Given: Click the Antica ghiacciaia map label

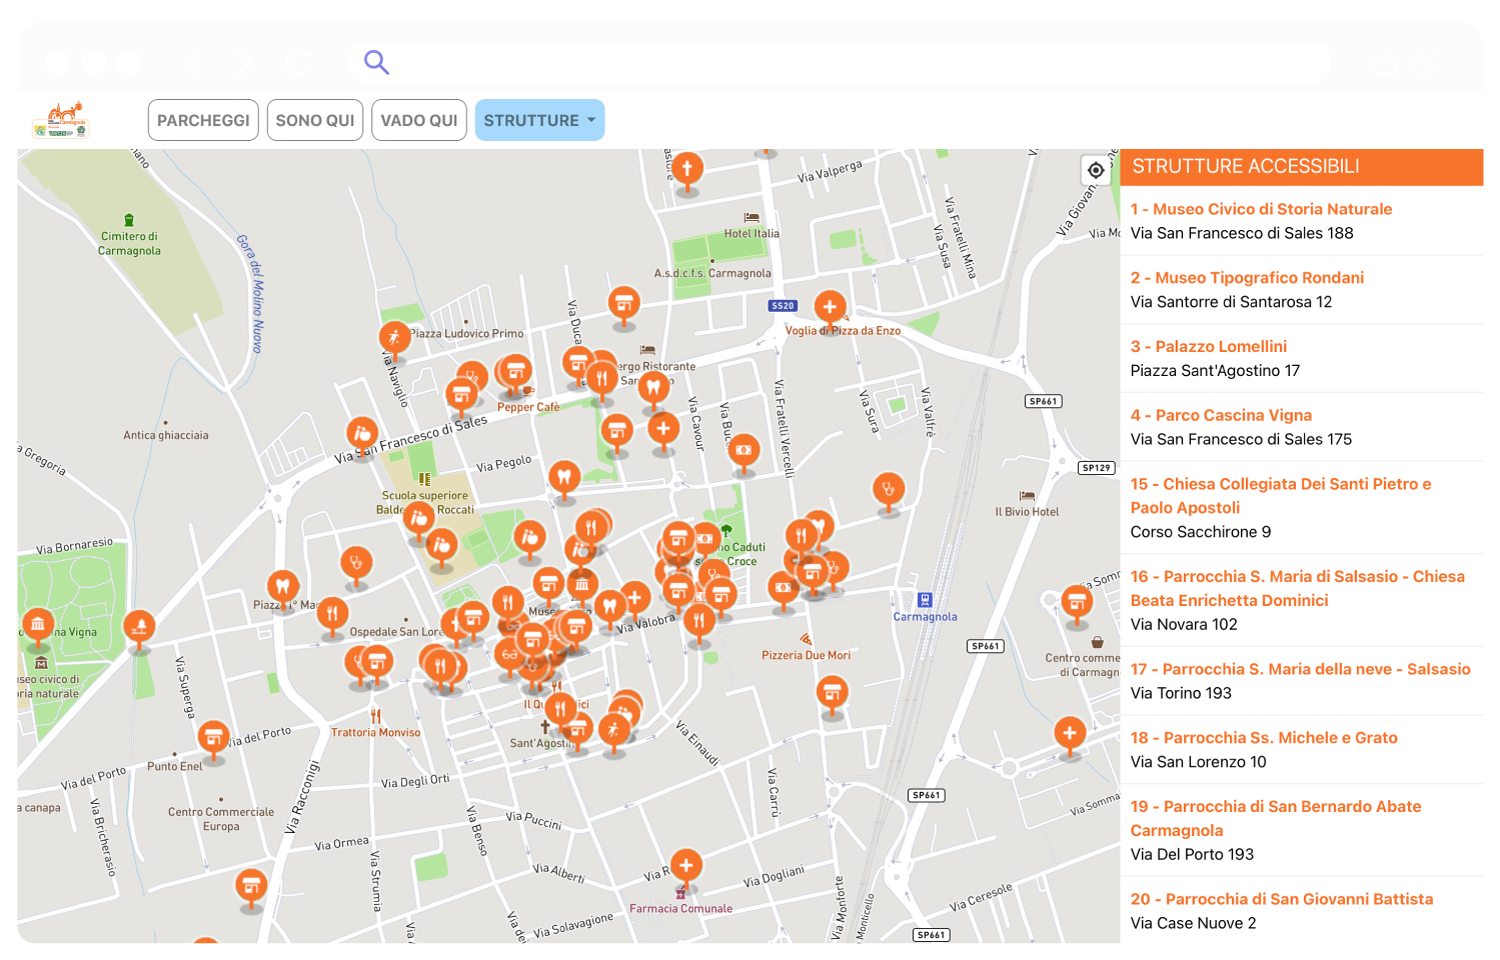Looking at the screenshot, I should coord(166,436).
